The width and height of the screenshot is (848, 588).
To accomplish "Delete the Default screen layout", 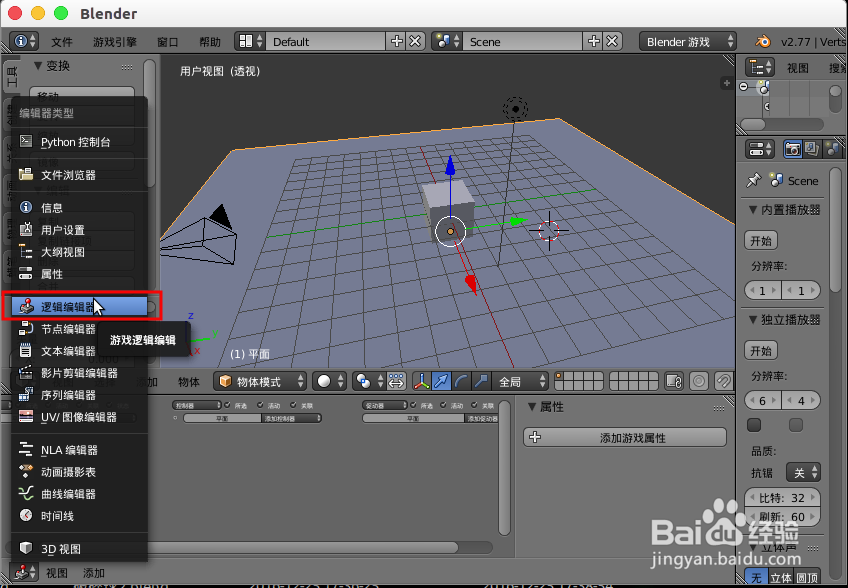I will (415, 41).
